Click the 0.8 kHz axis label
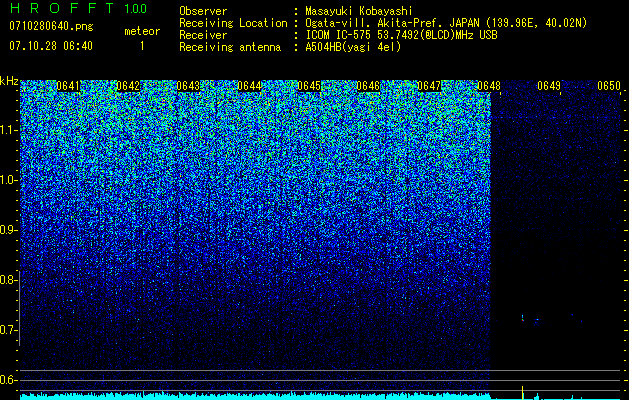The height and width of the screenshot is (400, 629). [x=9, y=280]
